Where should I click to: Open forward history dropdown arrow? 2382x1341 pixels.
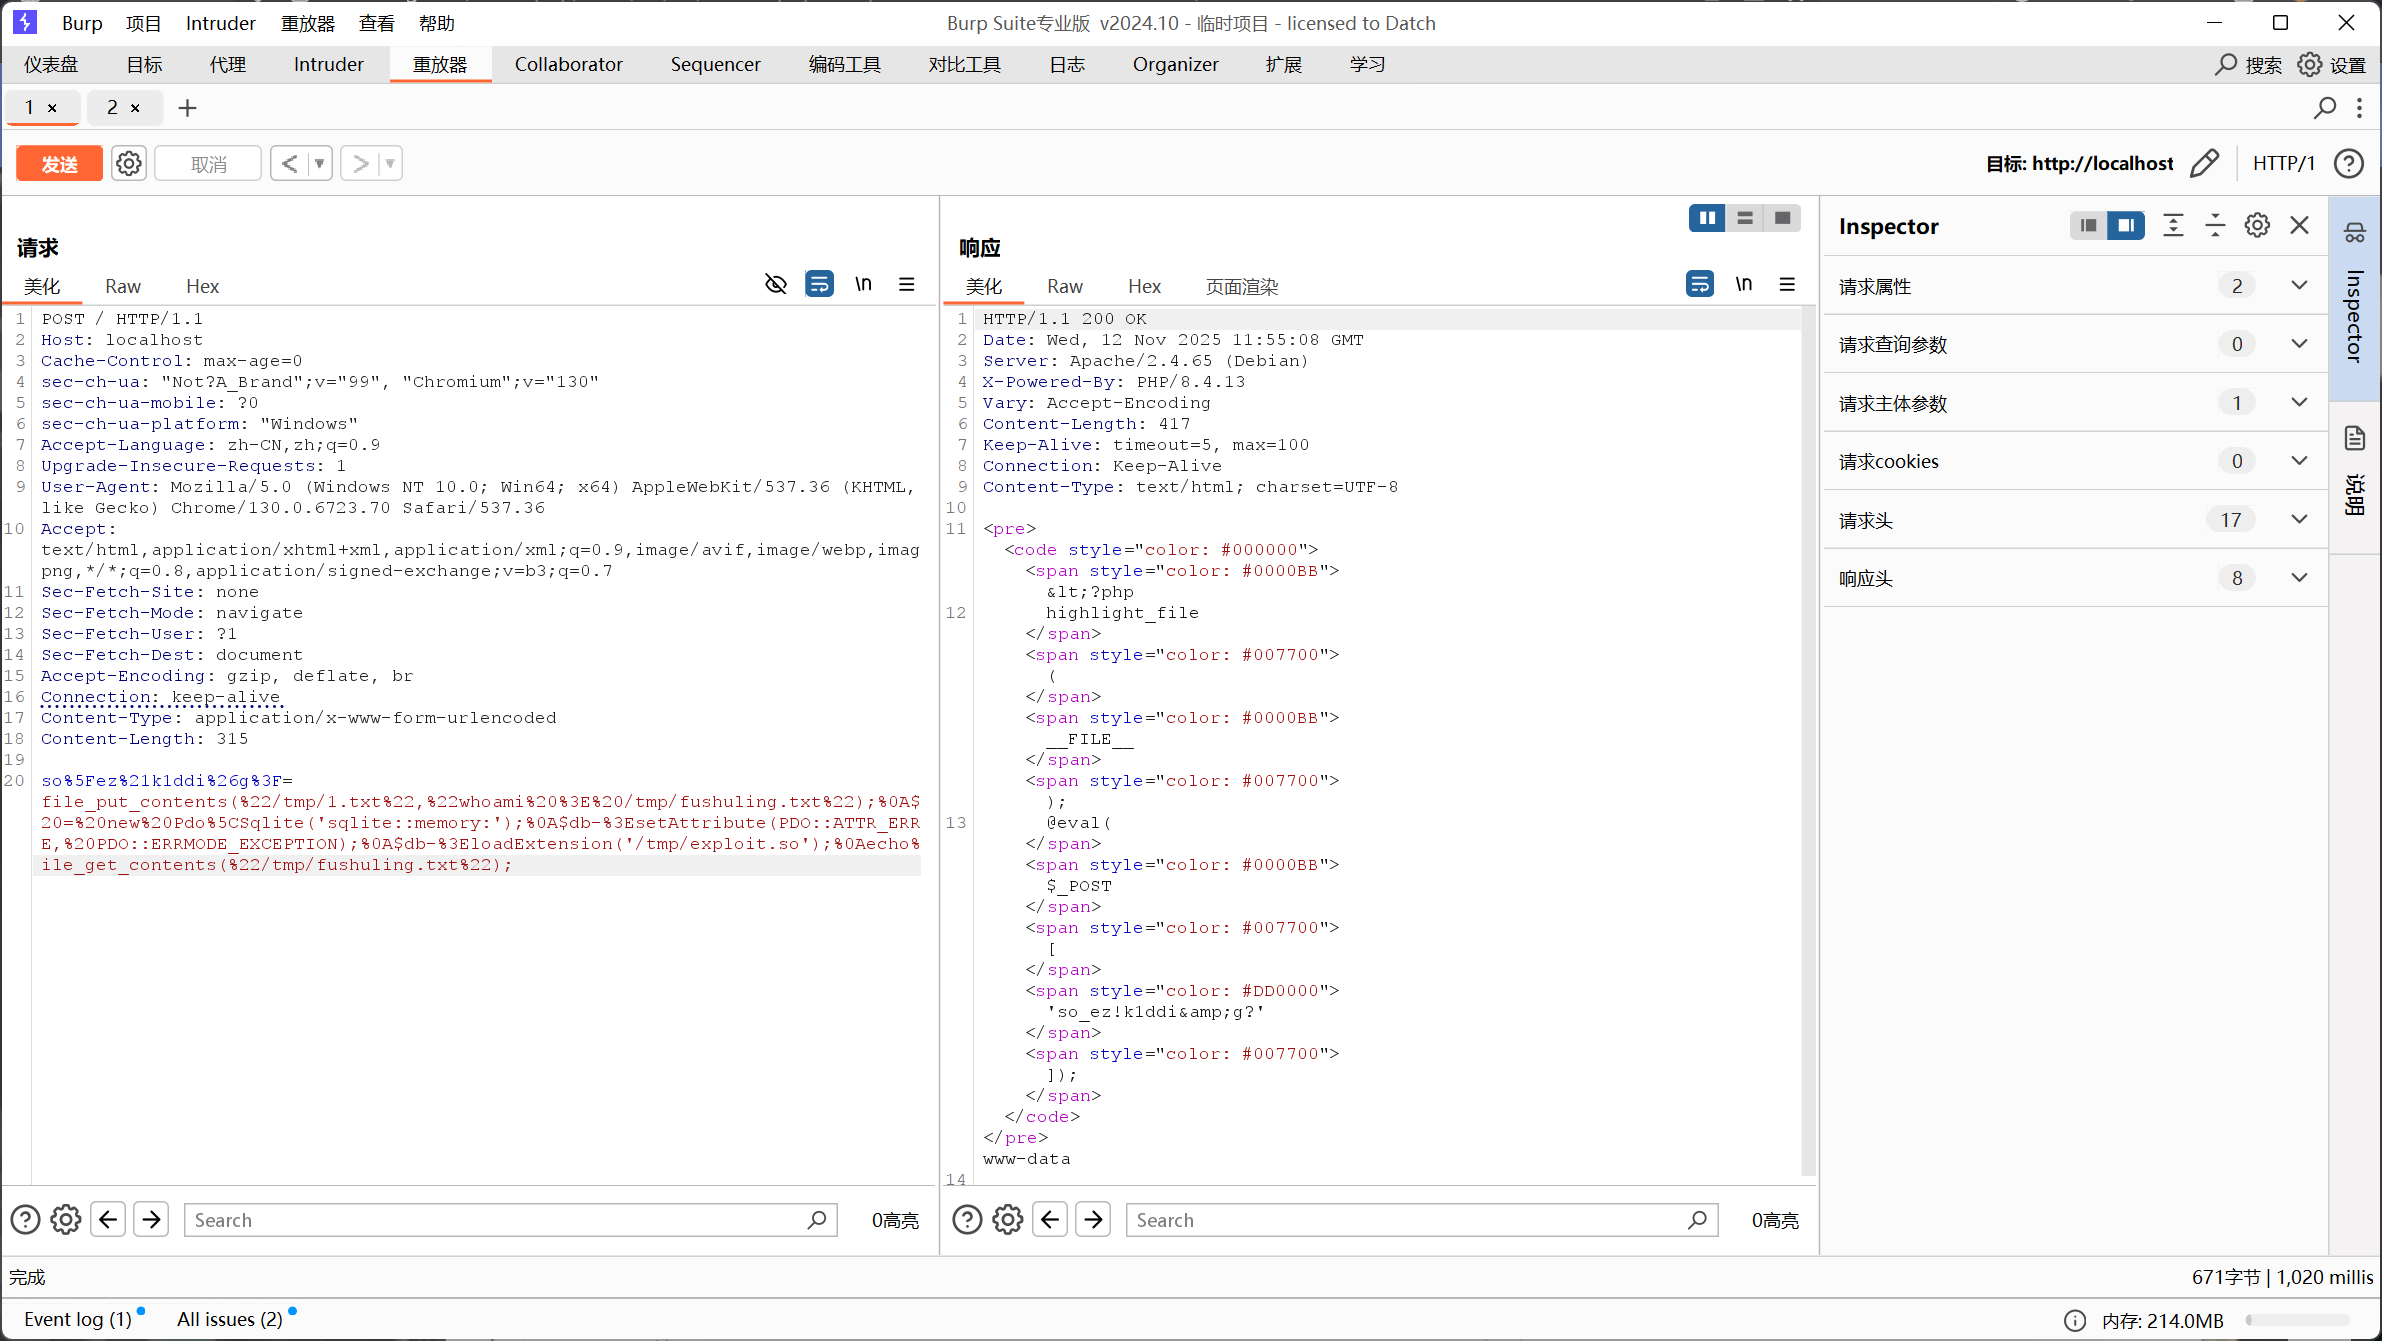pos(390,163)
